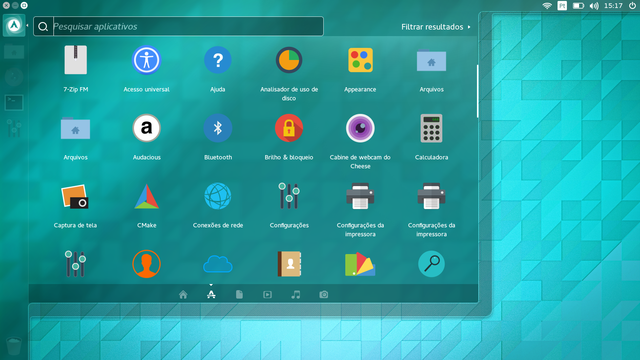Launch the Audacious music player
The image size is (640, 360).
pyautogui.click(x=147, y=128)
